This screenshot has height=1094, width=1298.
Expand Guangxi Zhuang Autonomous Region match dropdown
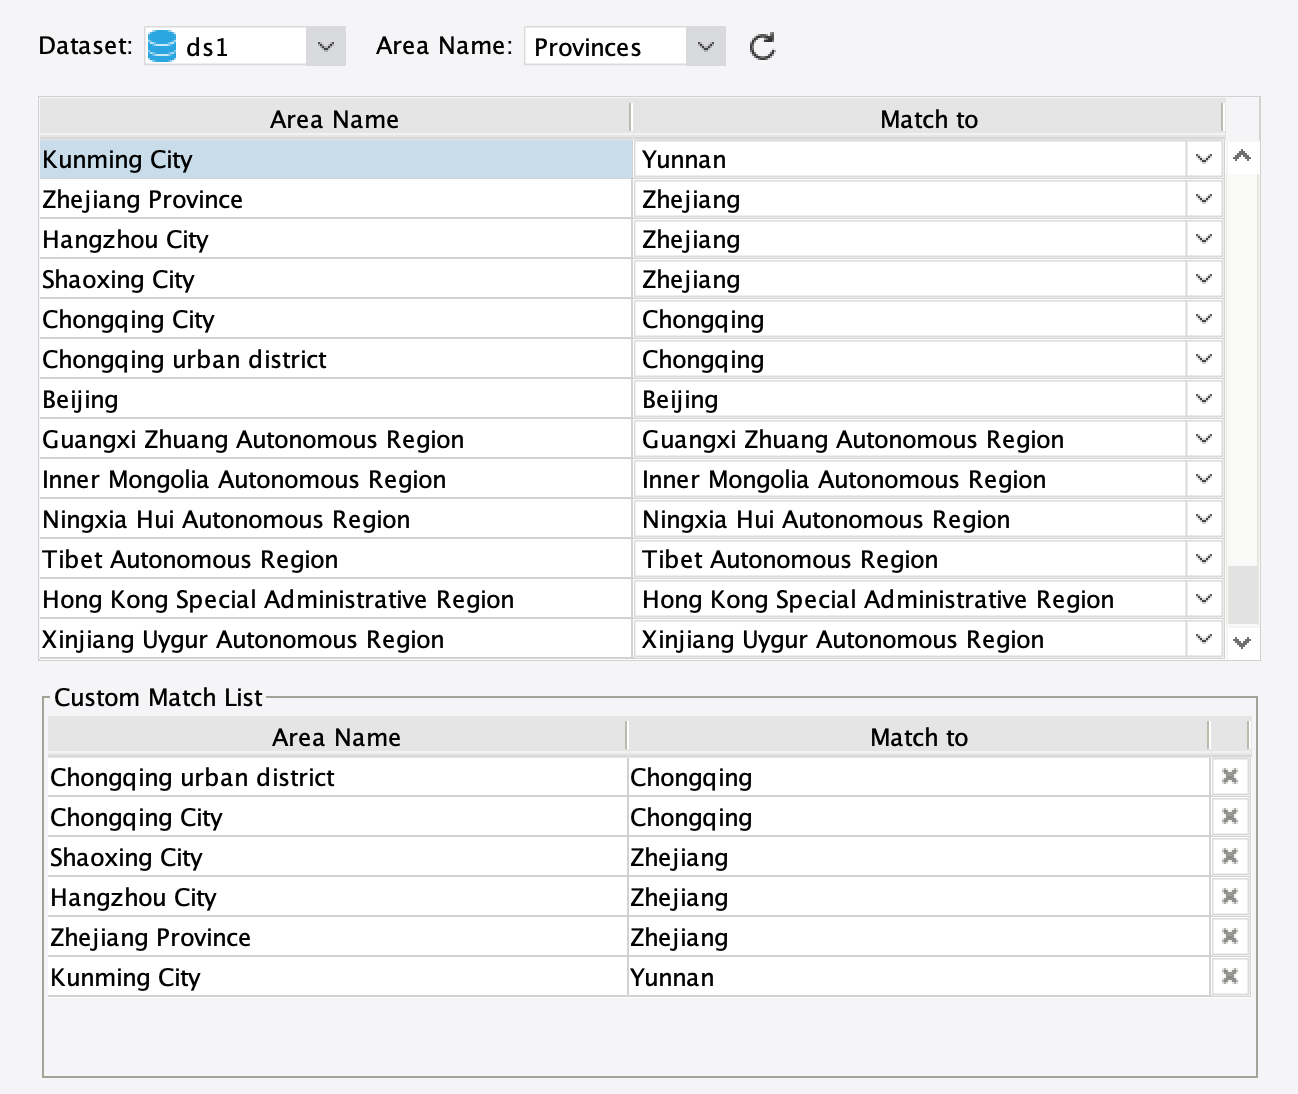pos(1204,439)
